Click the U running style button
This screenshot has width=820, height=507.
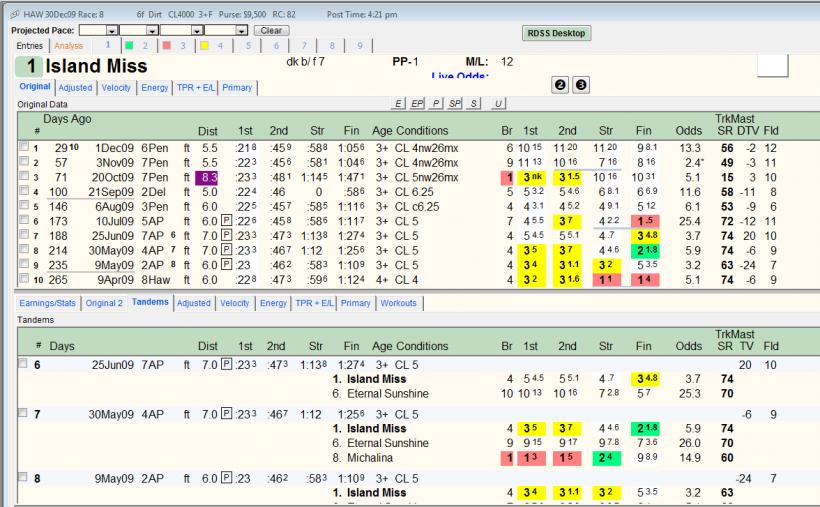498,104
